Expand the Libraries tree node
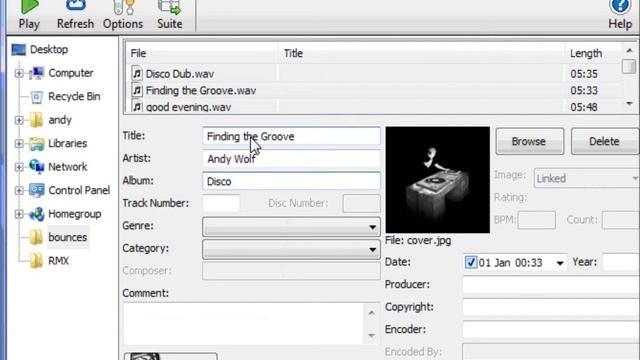Viewport: 640px width, 360px height. (x=19, y=144)
